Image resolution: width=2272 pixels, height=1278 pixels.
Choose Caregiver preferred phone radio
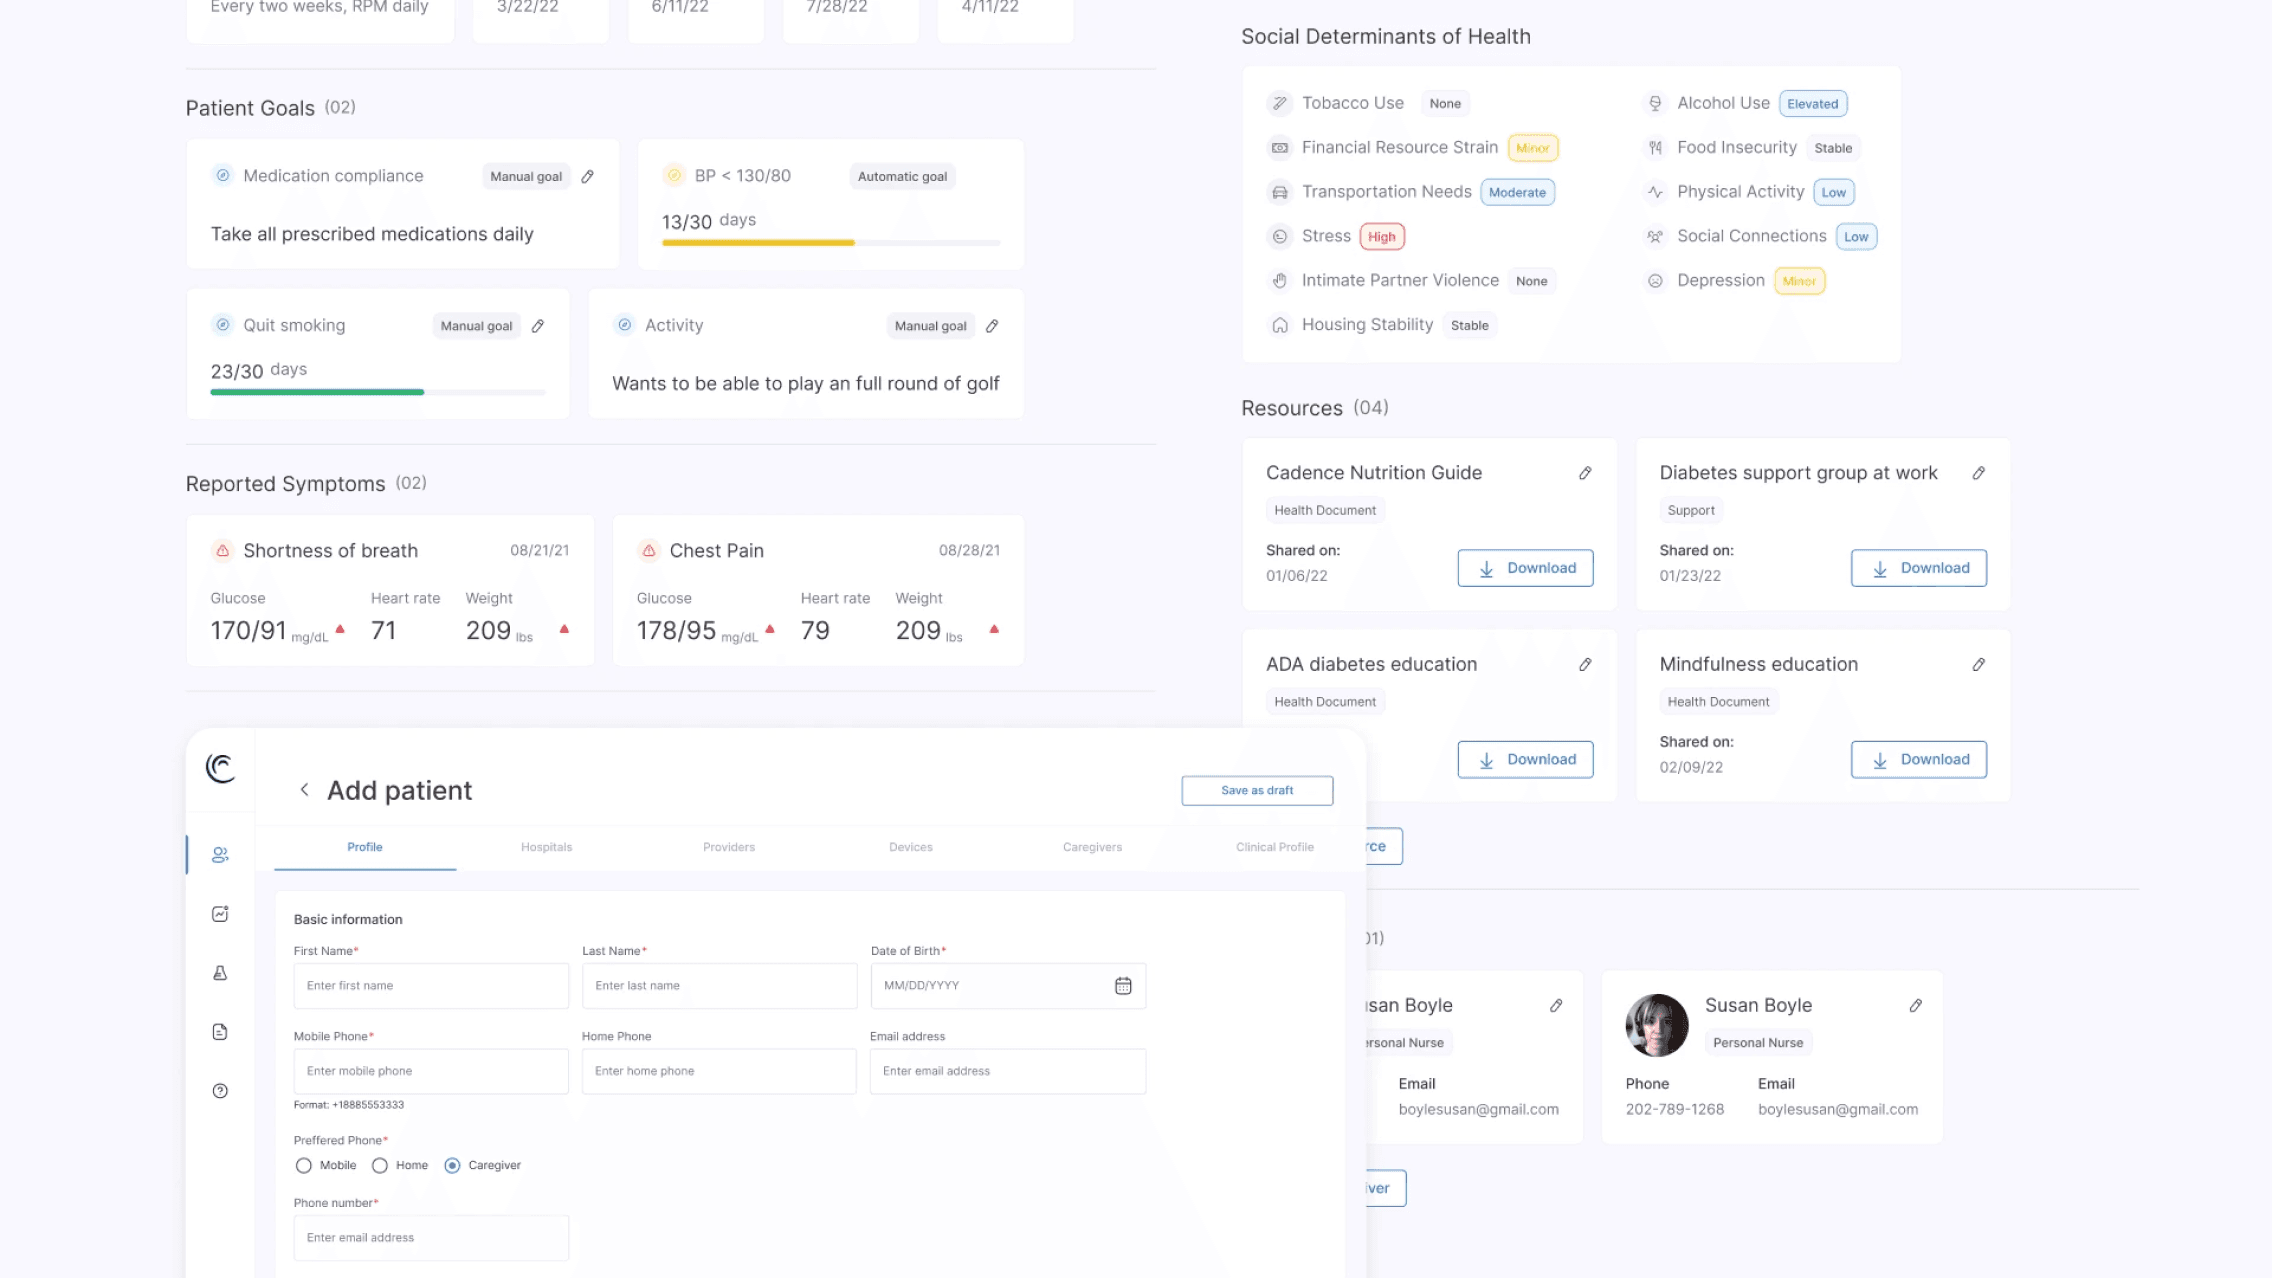coord(452,1166)
